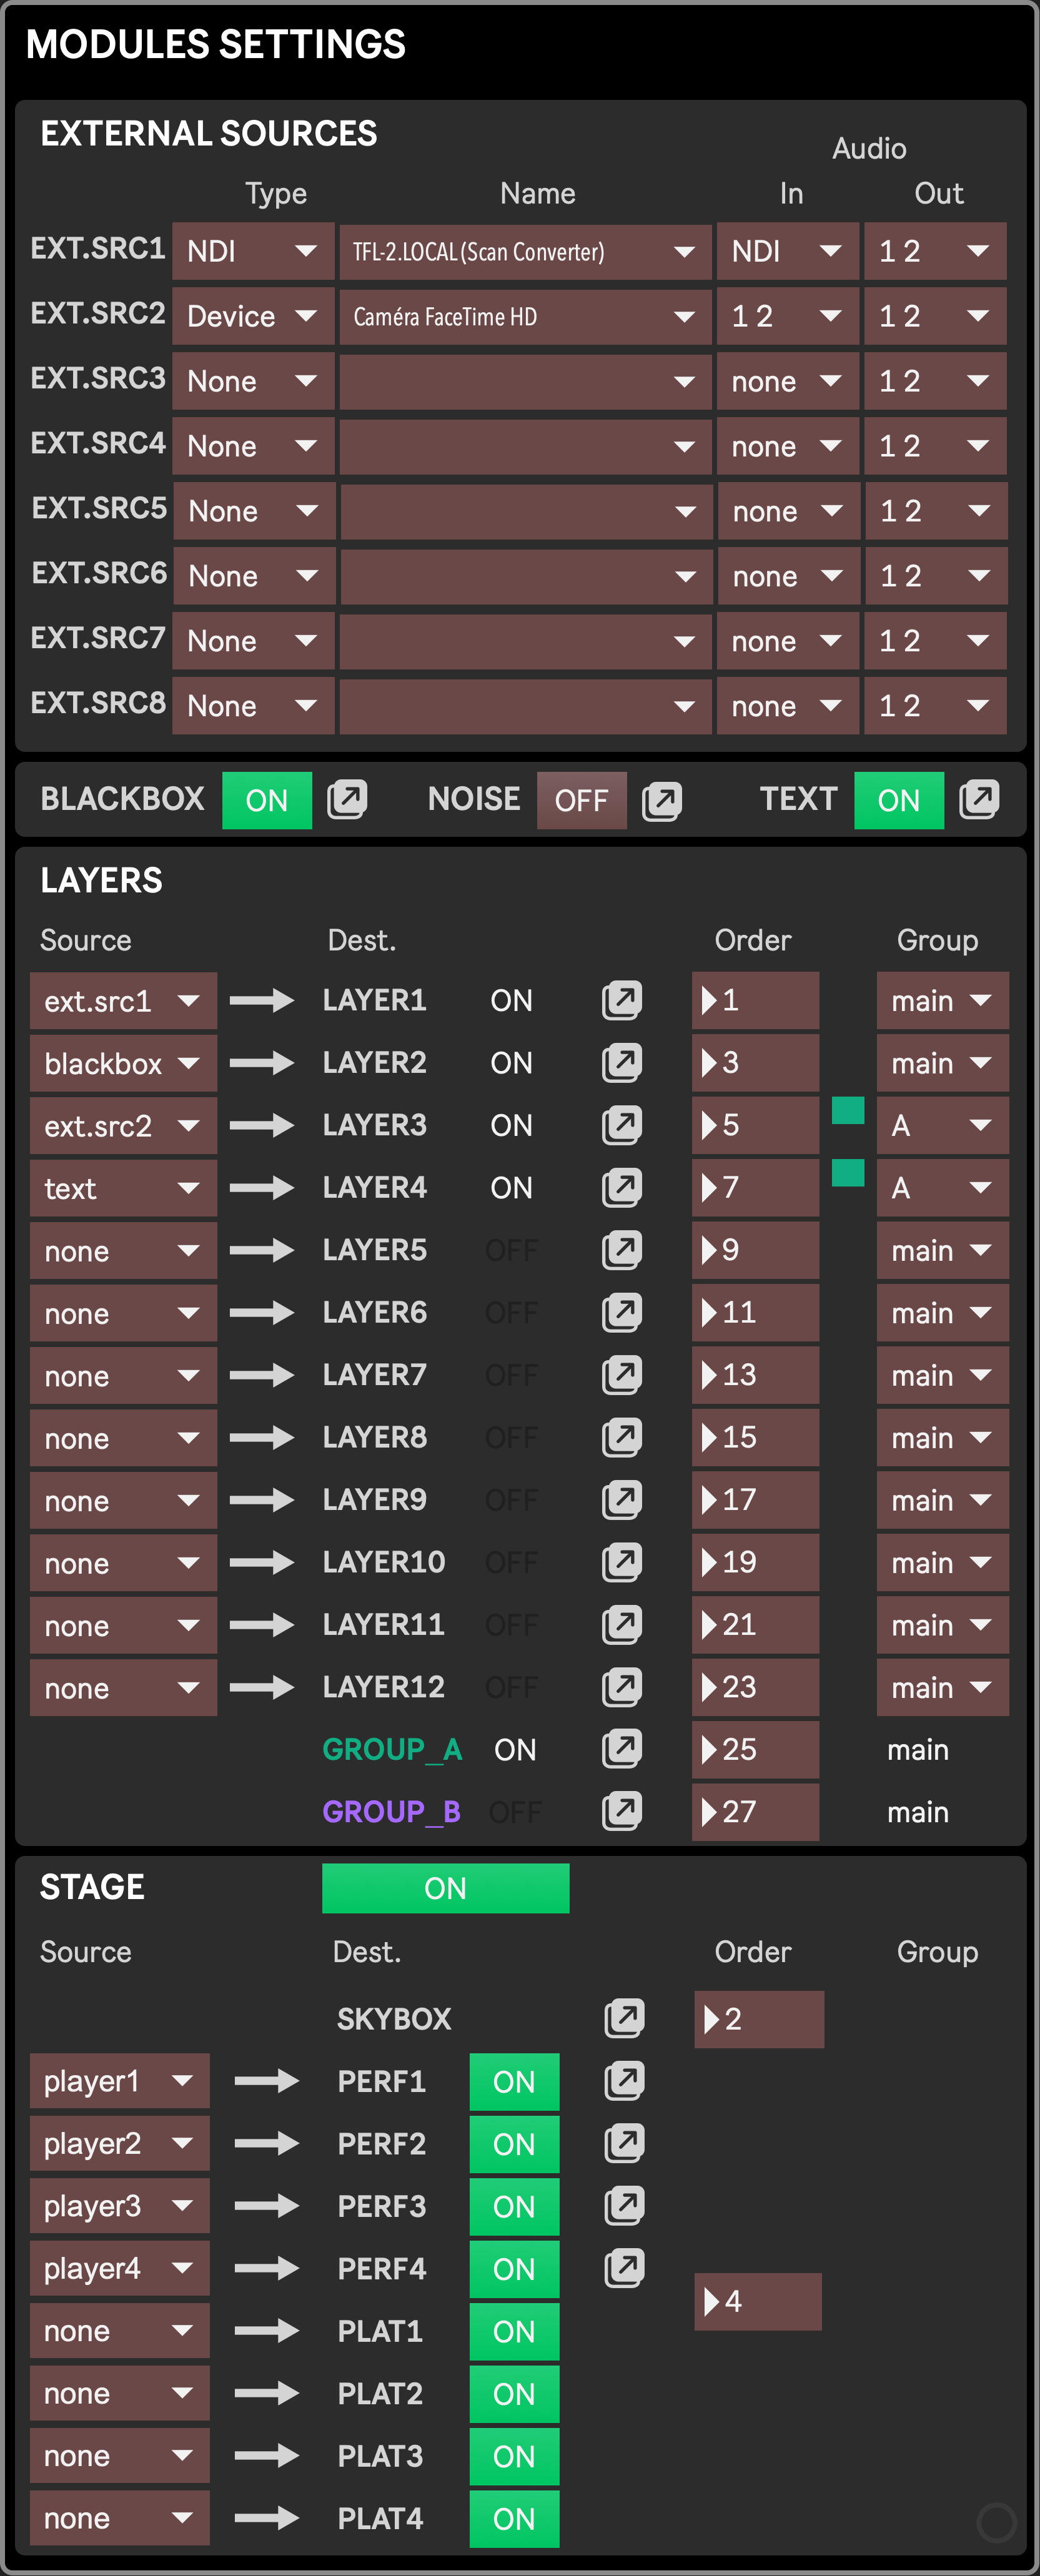Toggle PLAT4 ON button
The width and height of the screenshot is (1040, 2576).
pos(514,2519)
